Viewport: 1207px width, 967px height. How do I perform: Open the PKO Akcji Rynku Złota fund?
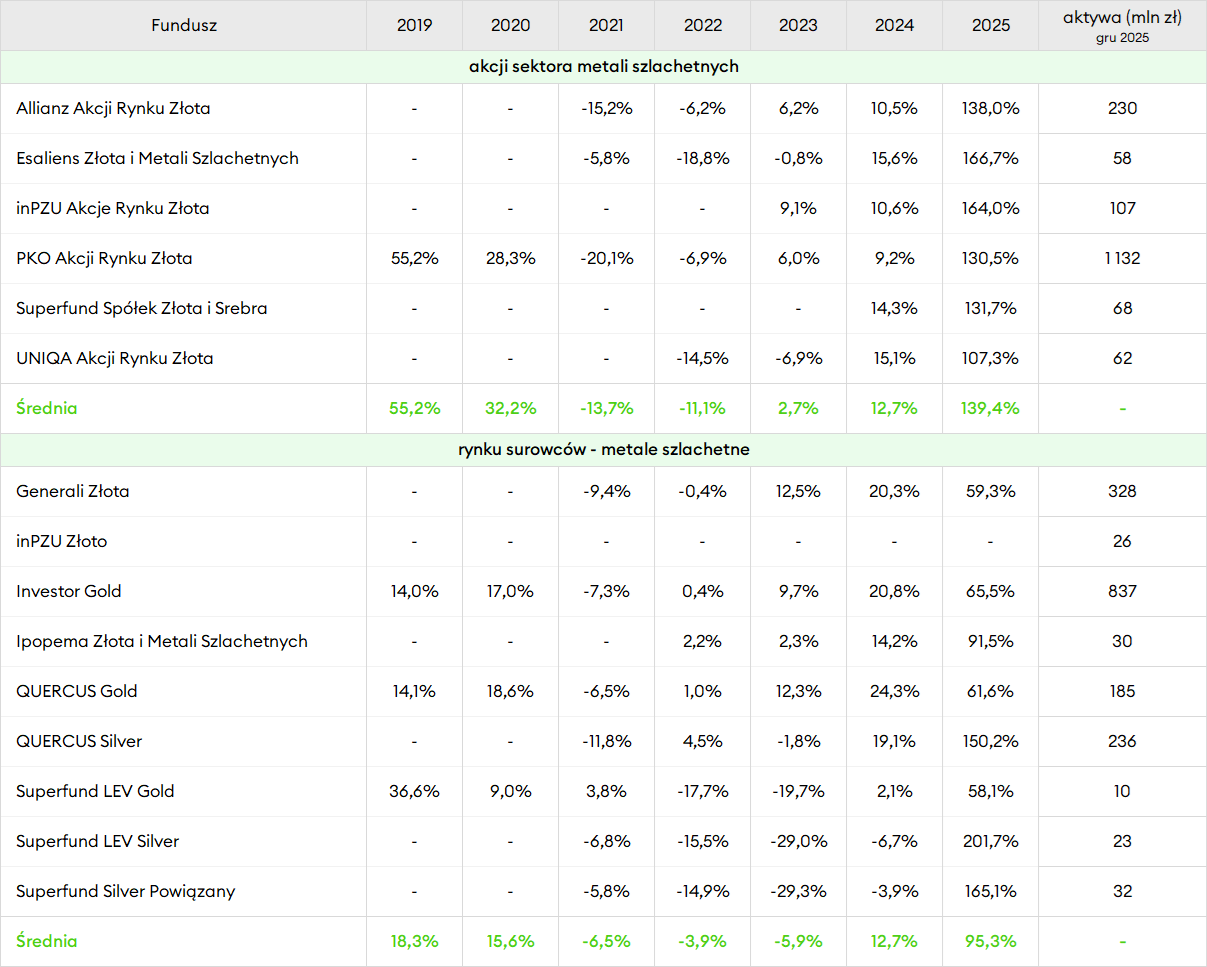(x=104, y=258)
